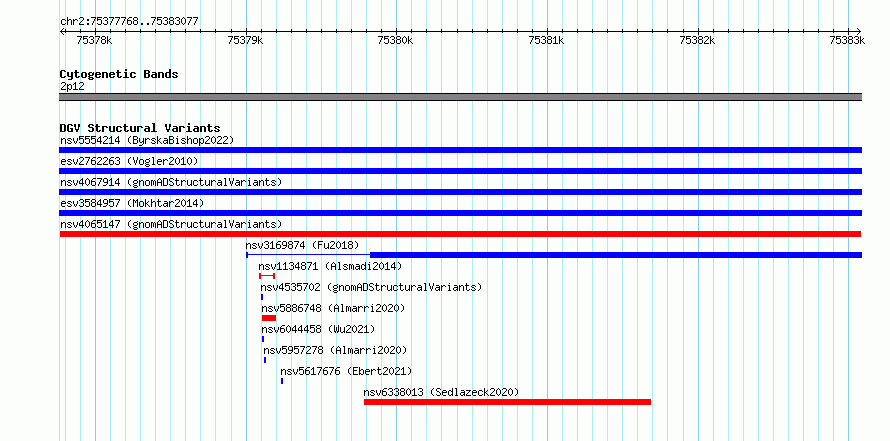This screenshot has height=441, width=890.
Task: Open the nsv6044458 (Wu2021) label
Action: click(318, 329)
